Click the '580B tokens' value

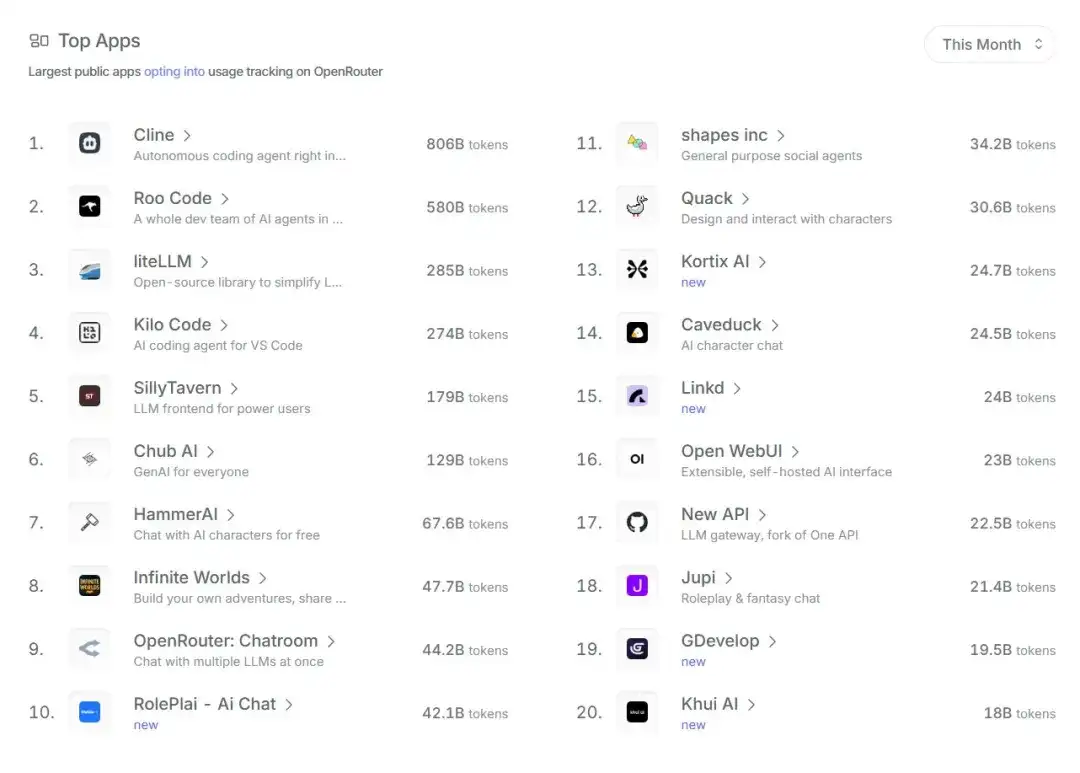click(467, 207)
